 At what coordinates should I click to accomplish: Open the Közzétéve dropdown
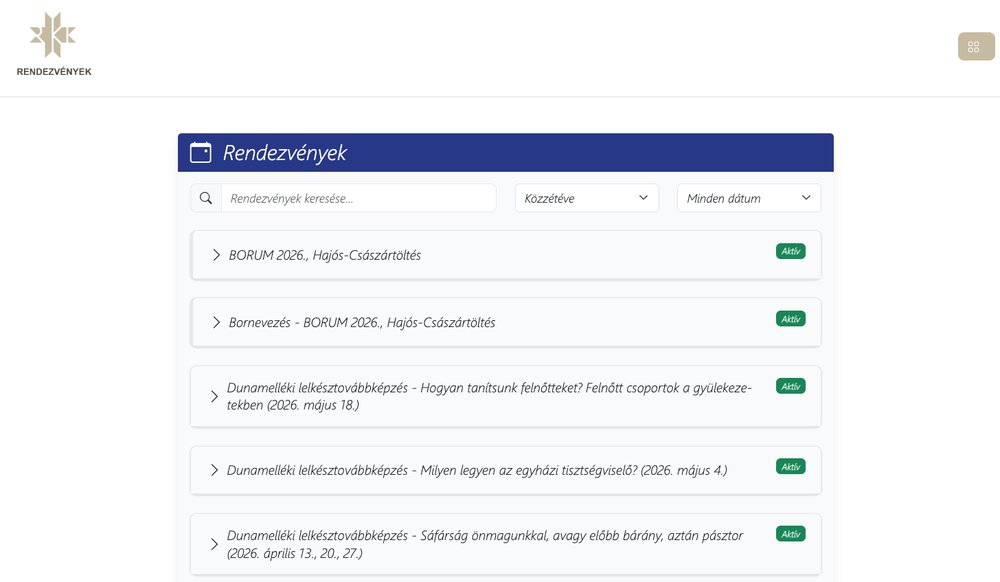click(x=586, y=197)
